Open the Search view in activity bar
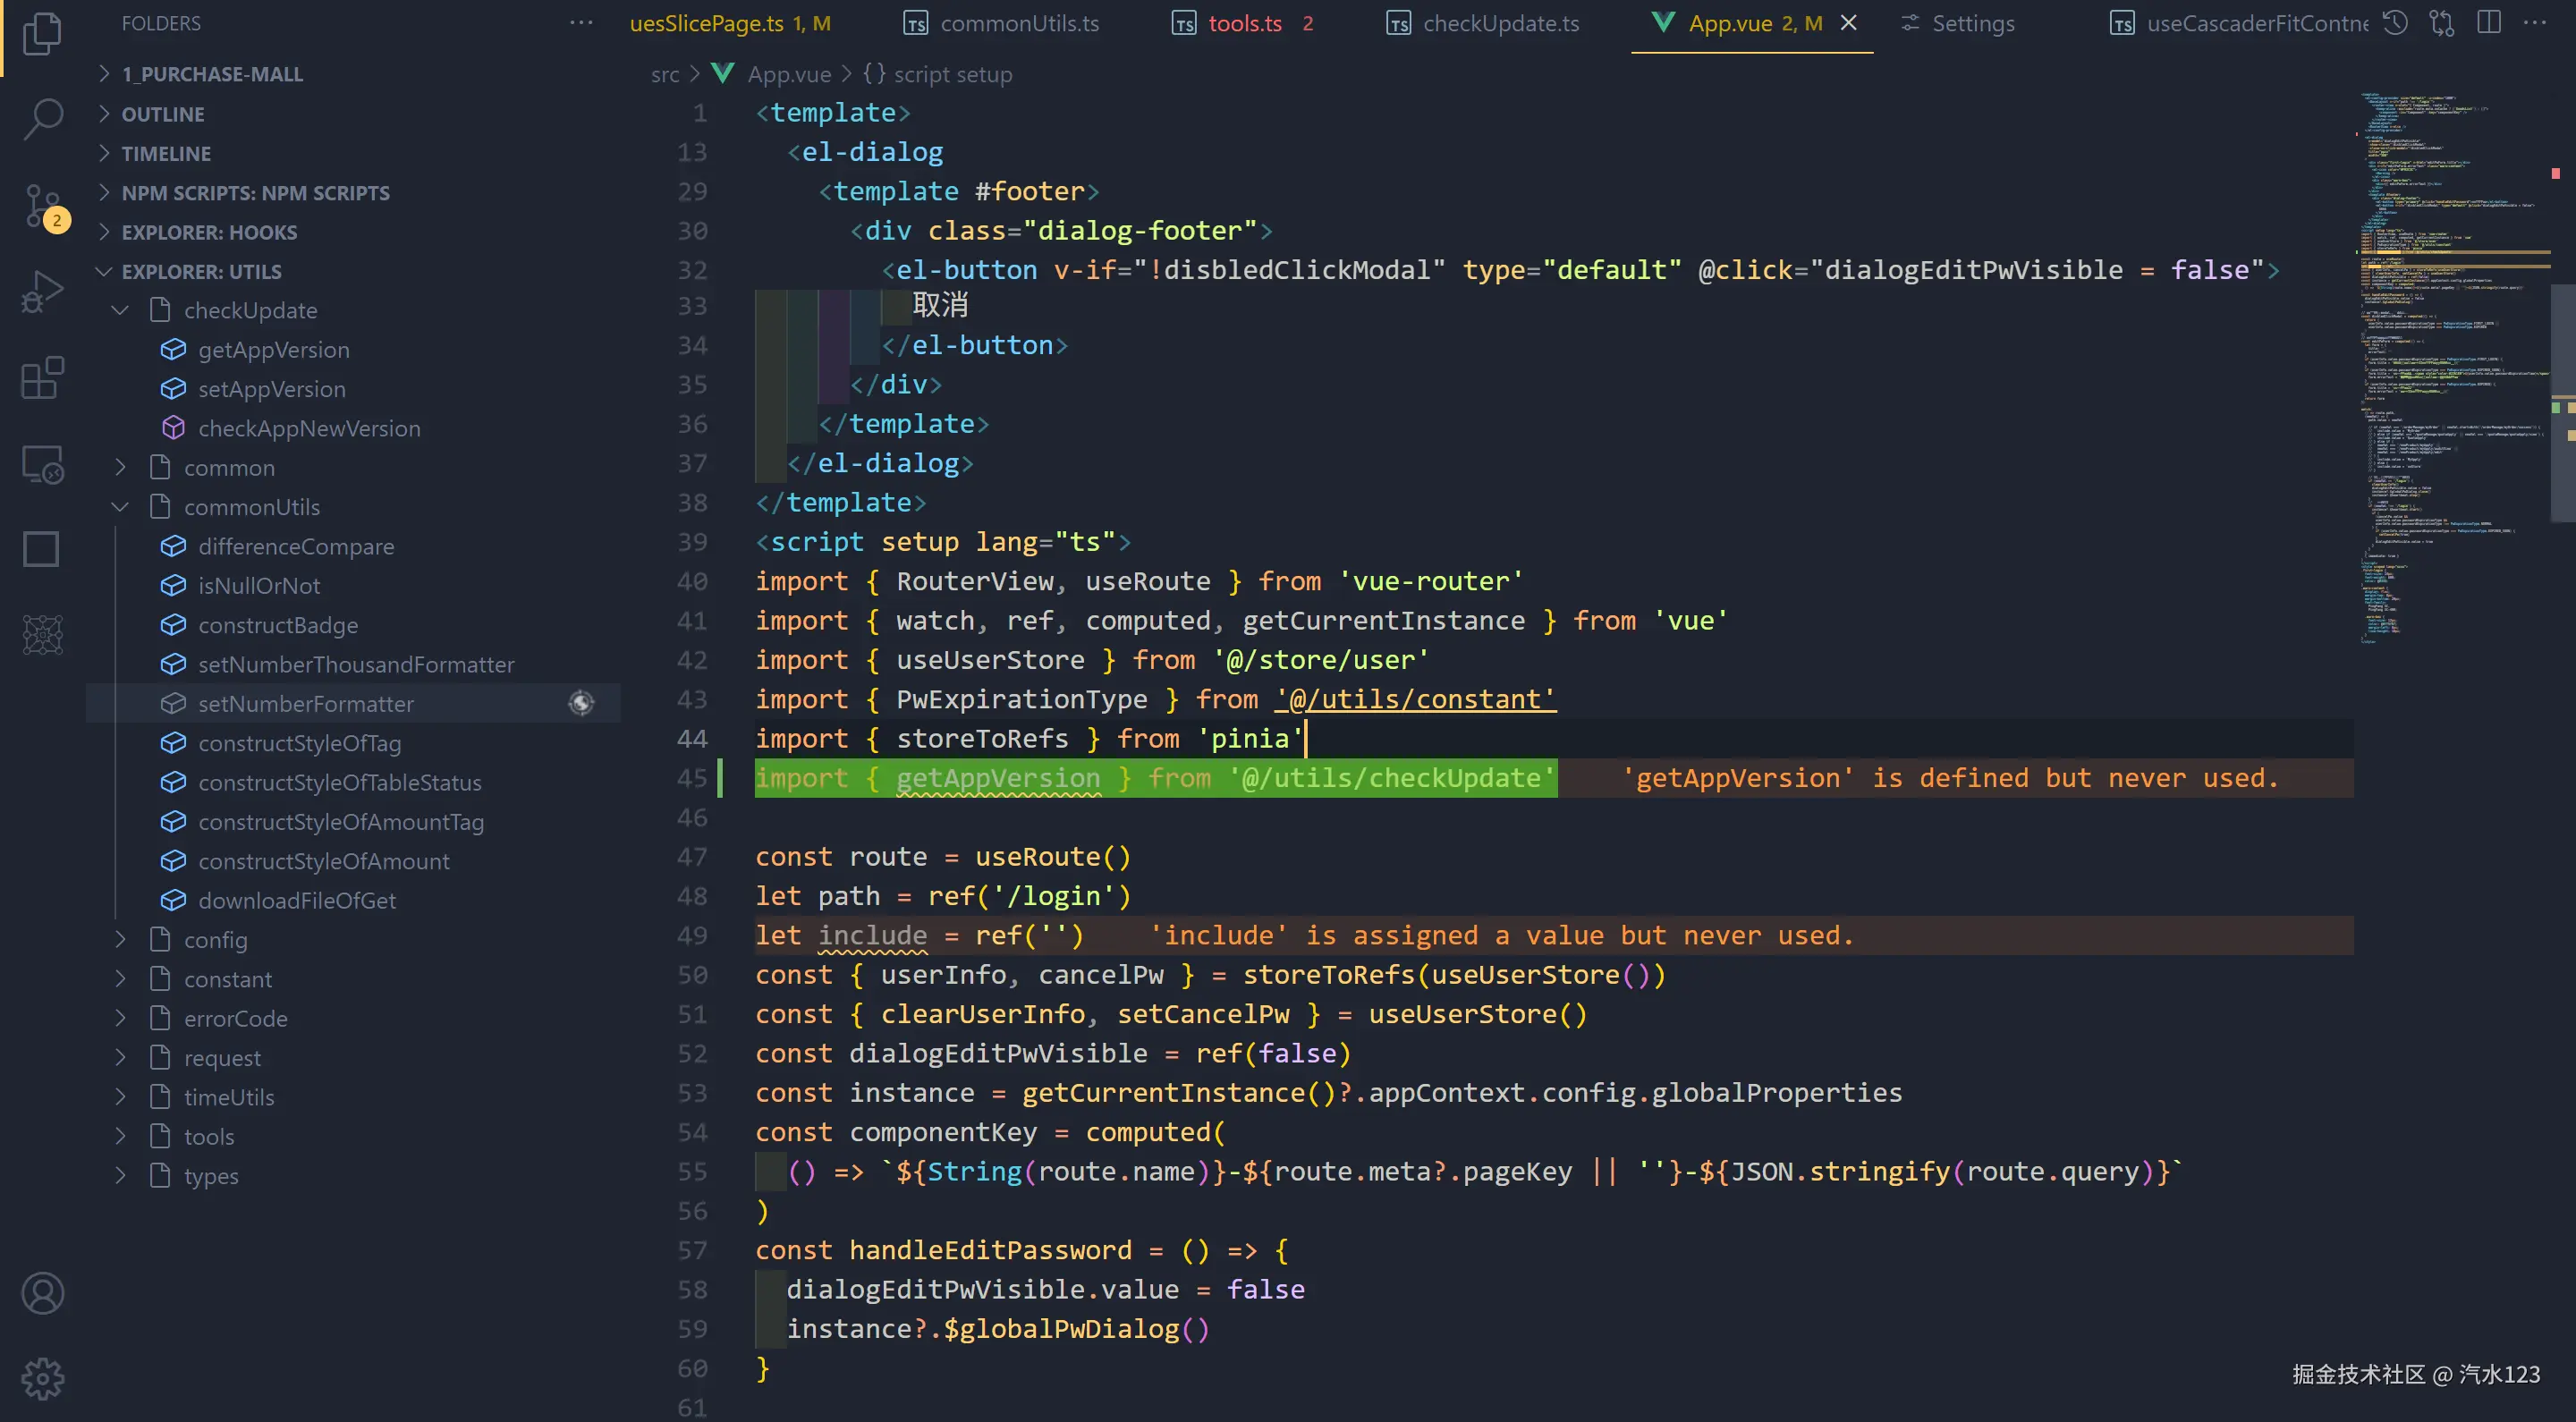The width and height of the screenshot is (2576, 1422). pyautogui.click(x=42, y=118)
